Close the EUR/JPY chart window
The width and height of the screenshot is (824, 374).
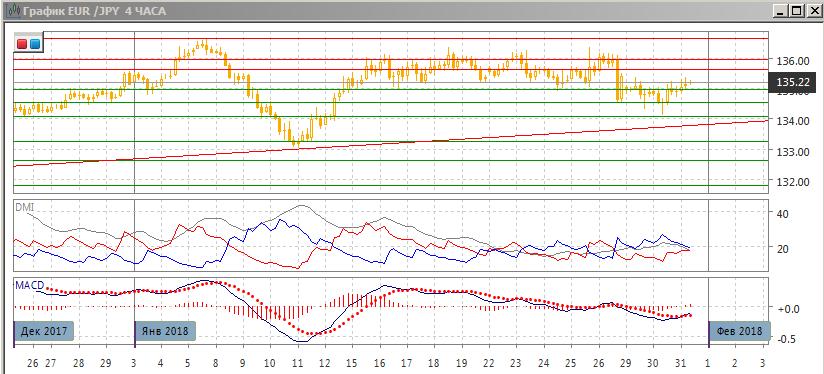tap(811, 9)
